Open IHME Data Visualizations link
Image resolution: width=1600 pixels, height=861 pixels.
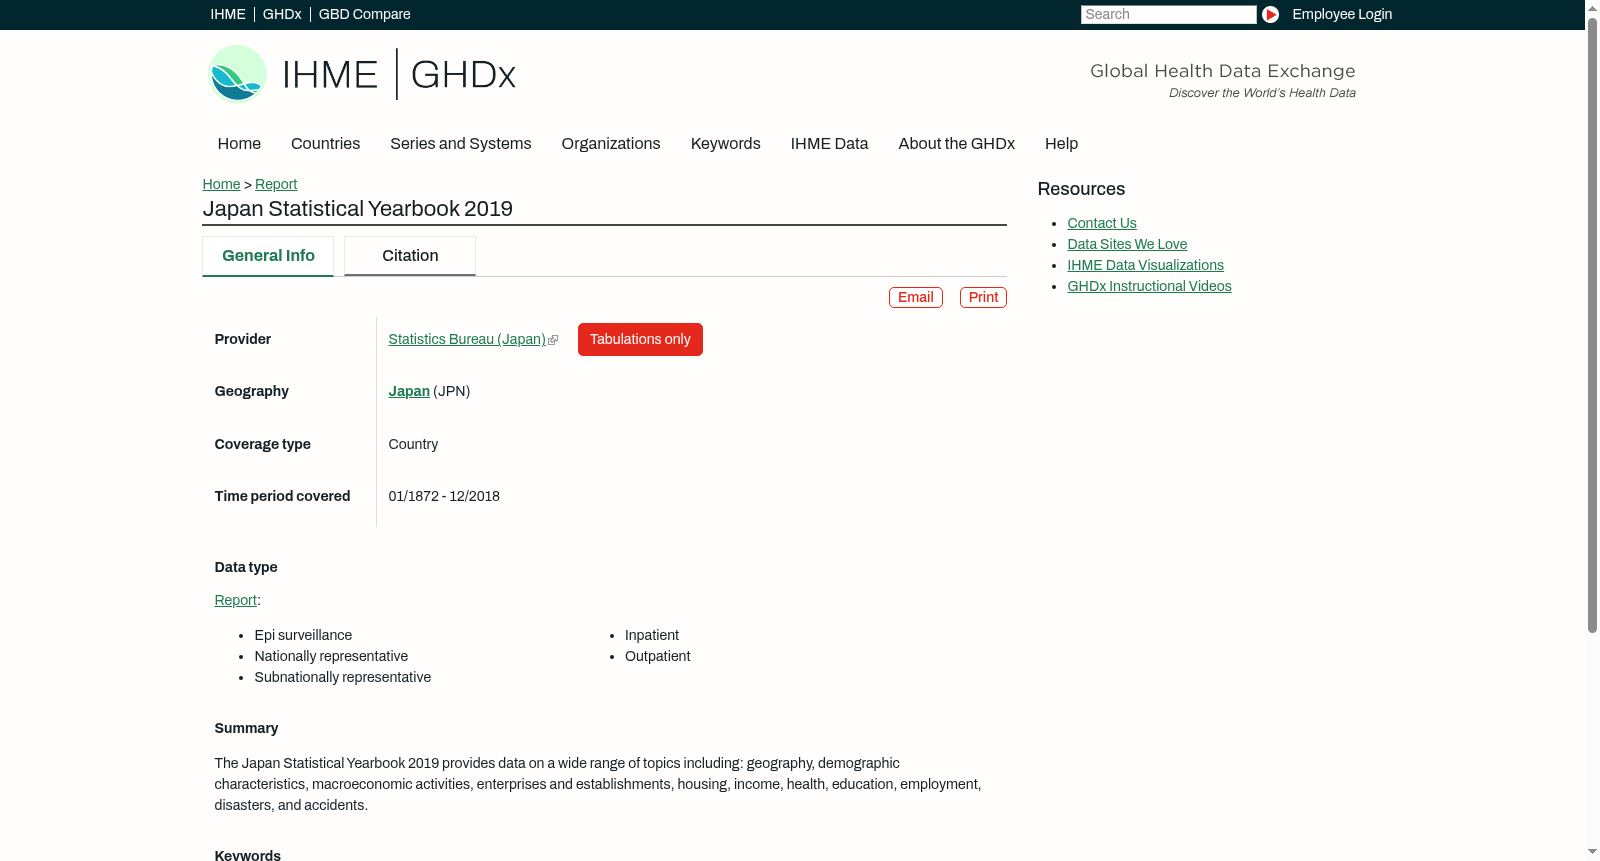[1145, 265]
